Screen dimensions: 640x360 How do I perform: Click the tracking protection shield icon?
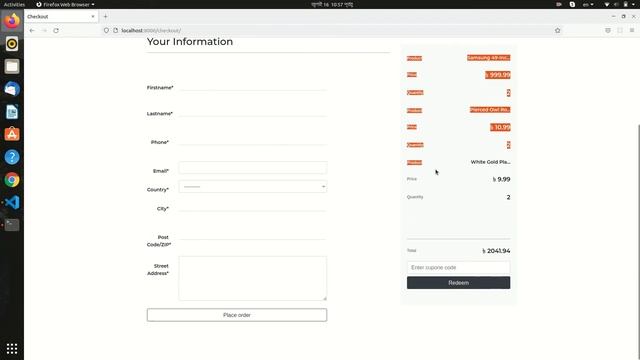click(x=106, y=31)
